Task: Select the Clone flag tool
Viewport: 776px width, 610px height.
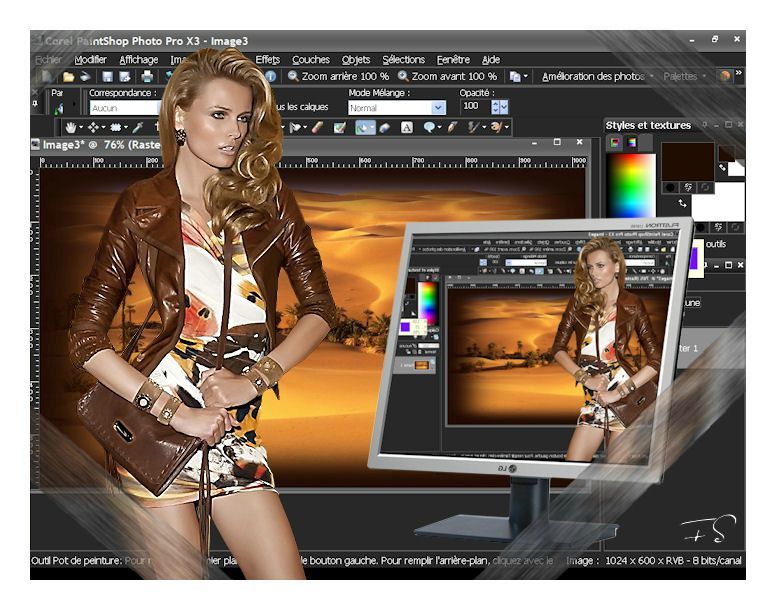Action: [295, 128]
